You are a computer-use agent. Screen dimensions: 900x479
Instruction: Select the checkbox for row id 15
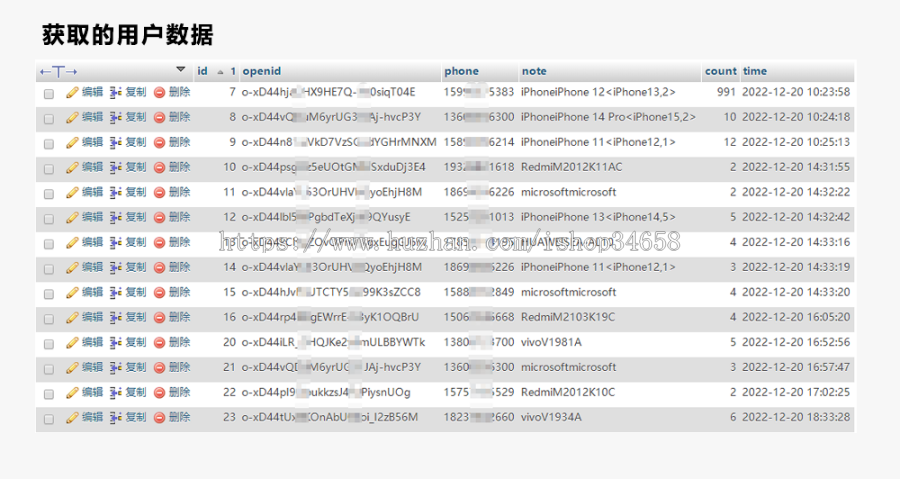click(x=49, y=294)
